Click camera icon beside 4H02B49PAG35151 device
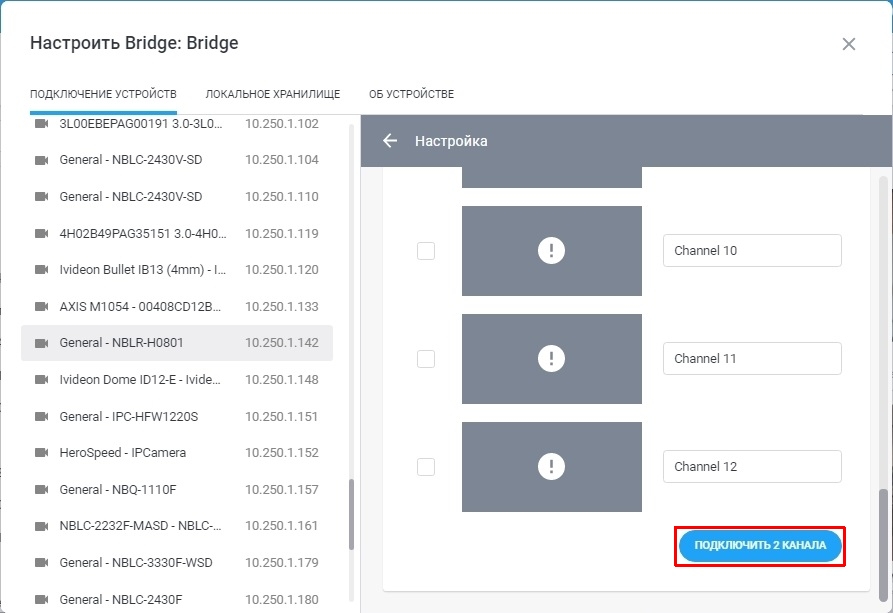This screenshot has height=613, width=893. (42, 234)
